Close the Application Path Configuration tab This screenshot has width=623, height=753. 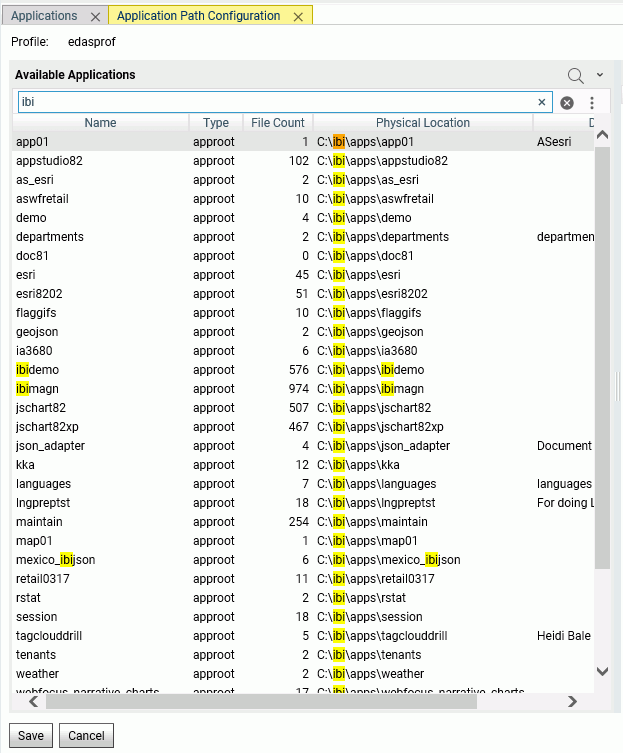(x=298, y=17)
